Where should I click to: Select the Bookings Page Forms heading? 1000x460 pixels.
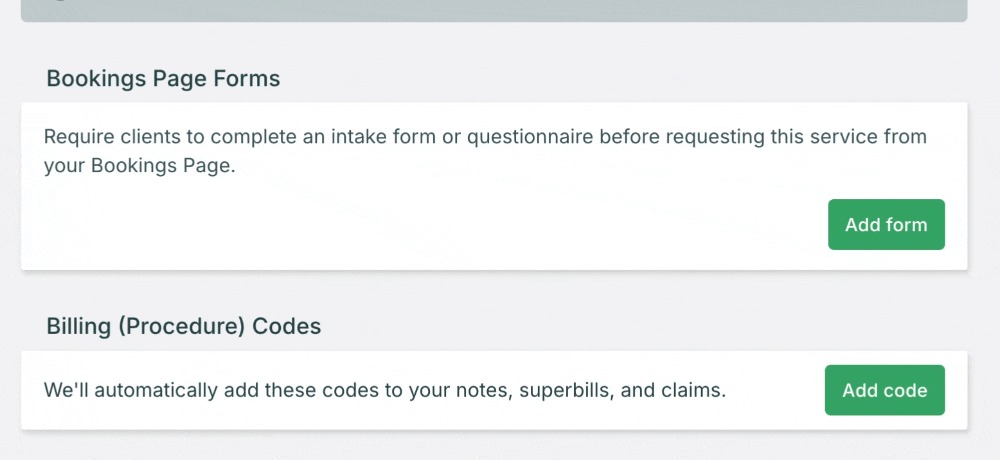click(163, 79)
